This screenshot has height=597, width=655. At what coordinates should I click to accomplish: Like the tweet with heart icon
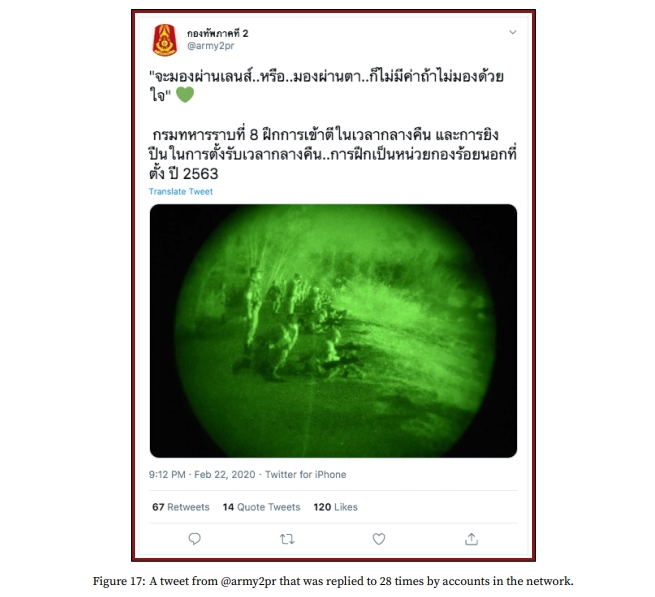coord(379,539)
